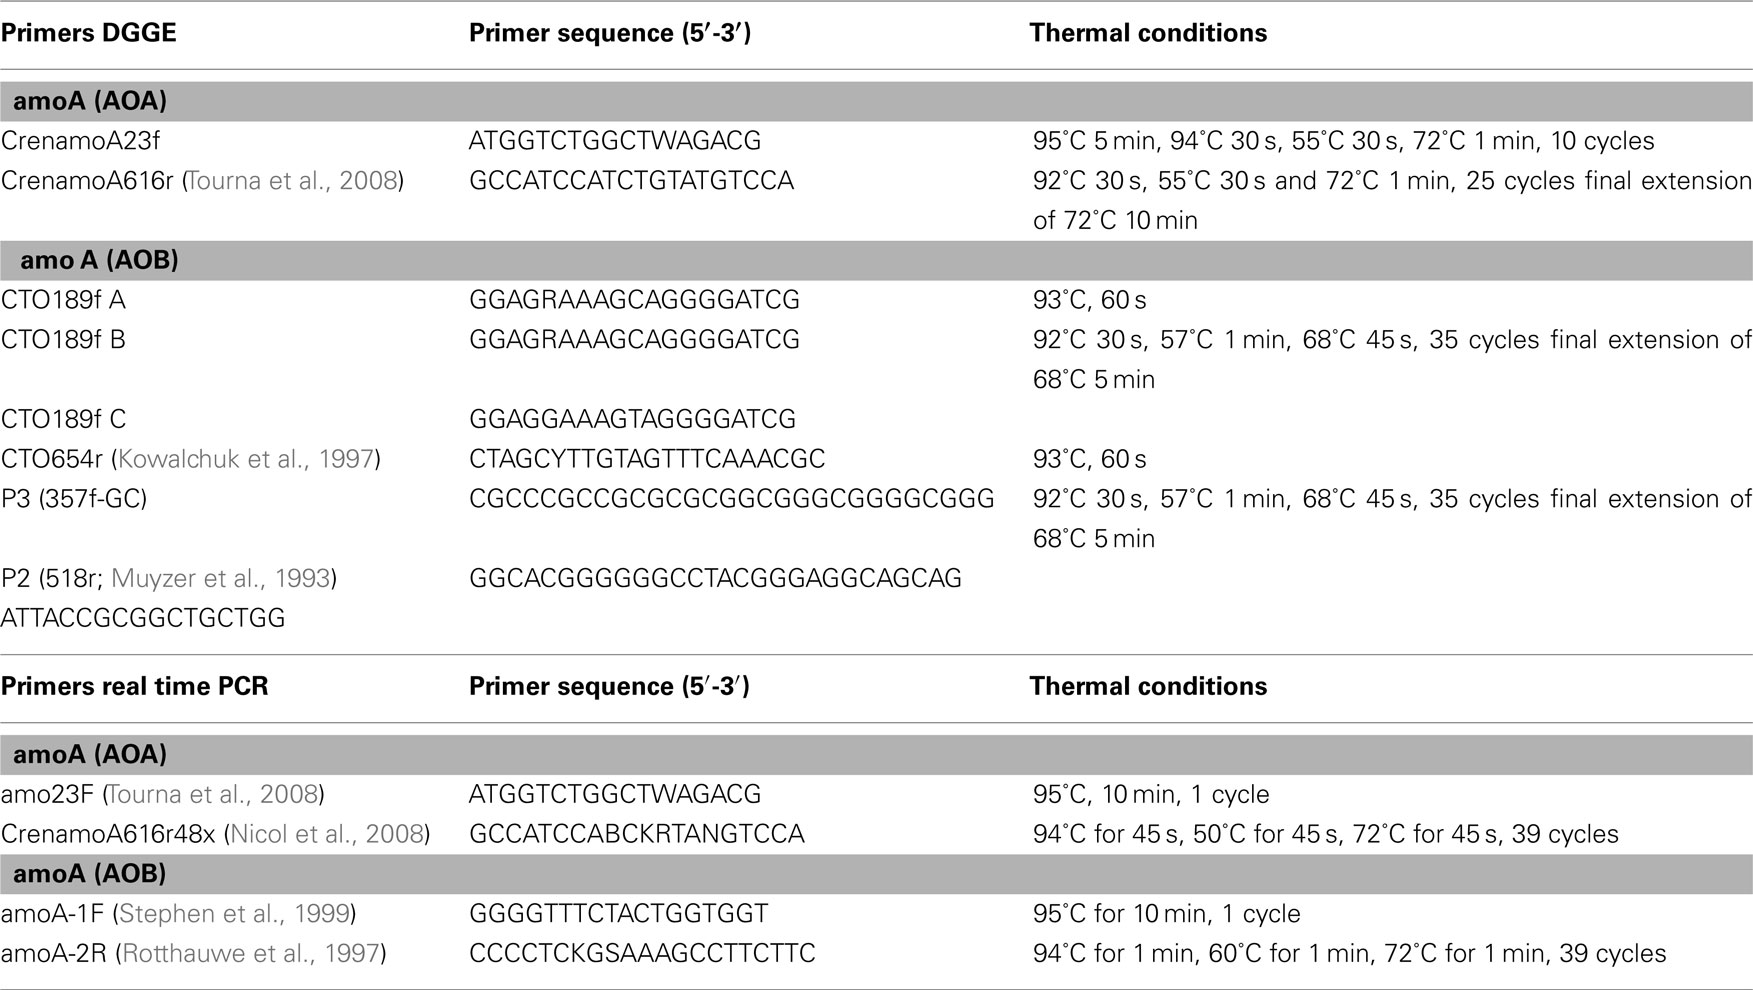Viewport: 1753px width, 990px height.
Task: Select the Primers DGGE column header
Action: coord(89,33)
